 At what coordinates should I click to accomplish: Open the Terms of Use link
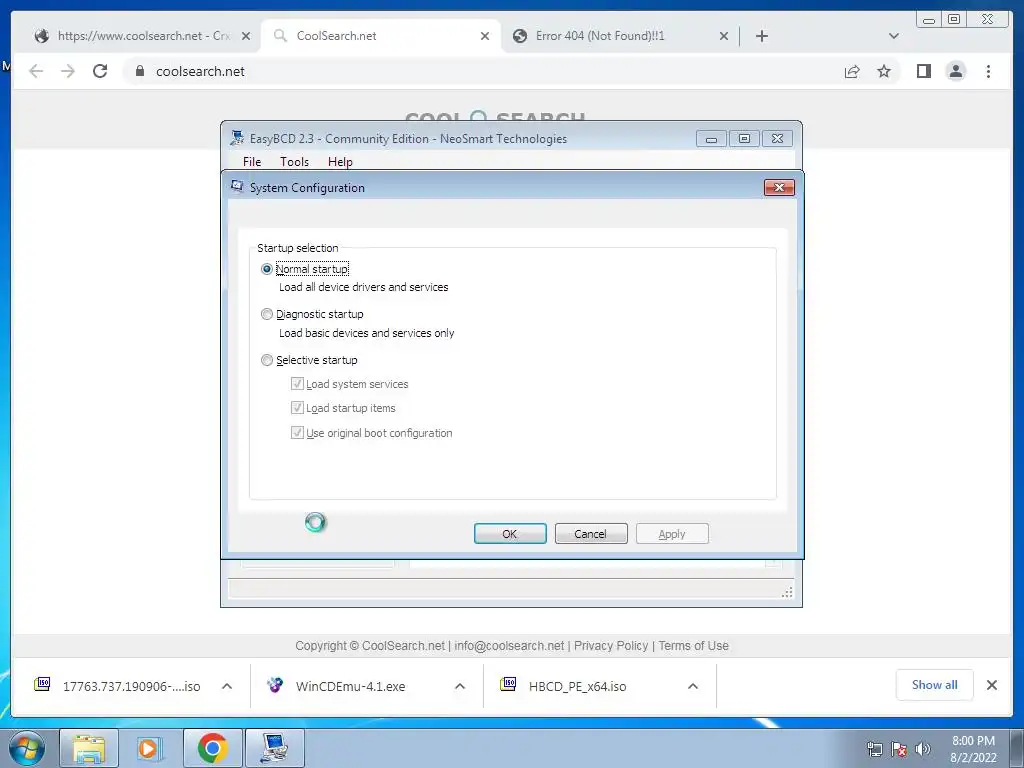coord(693,646)
